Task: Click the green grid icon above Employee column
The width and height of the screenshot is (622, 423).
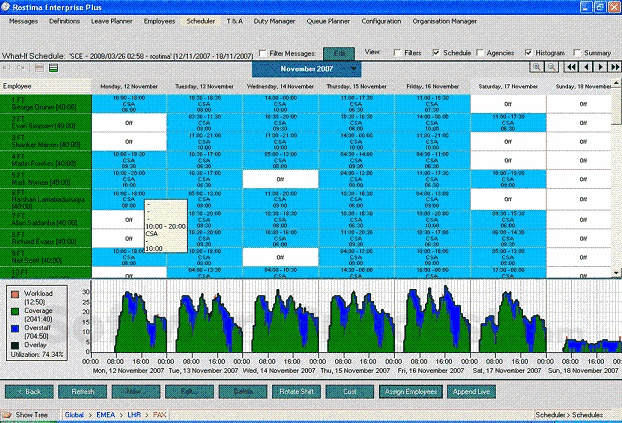Action: [54, 68]
